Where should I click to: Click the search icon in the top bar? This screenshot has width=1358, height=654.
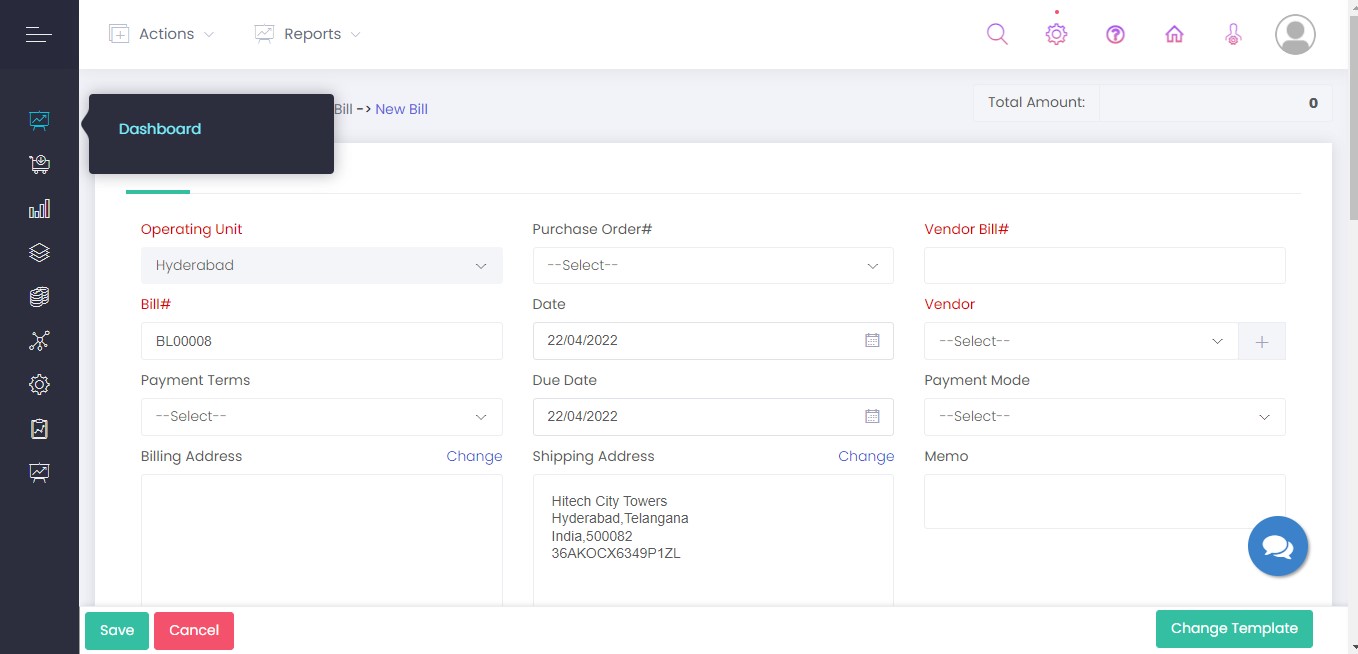[997, 33]
